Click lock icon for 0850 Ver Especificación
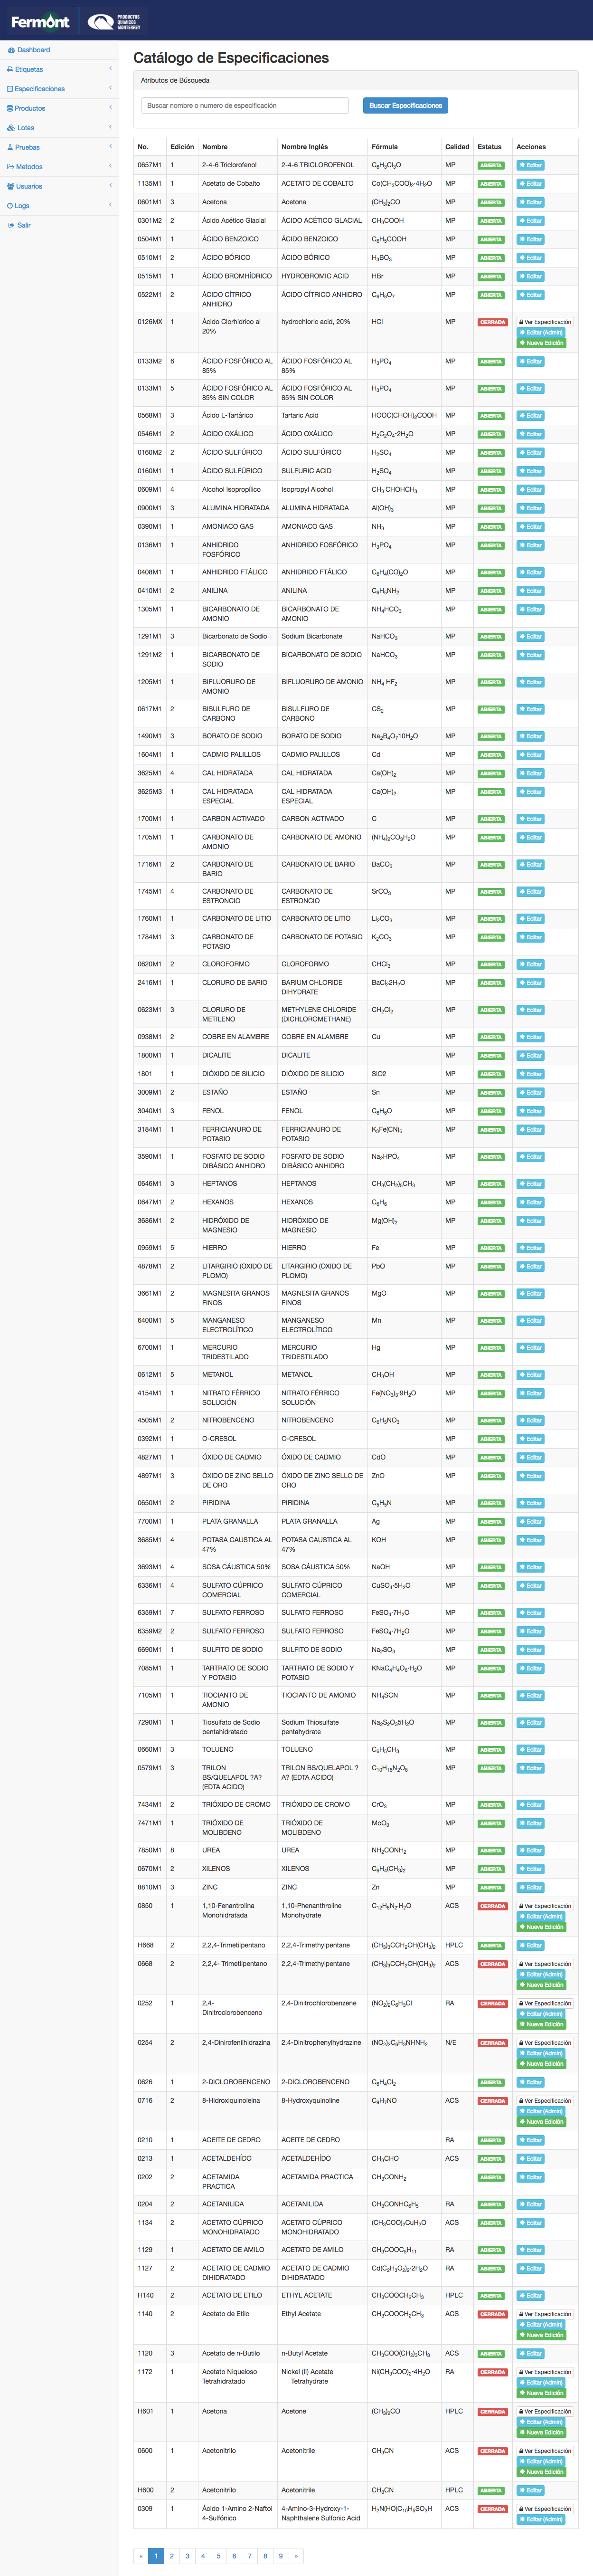The height and width of the screenshot is (2576, 593). click(521, 1906)
